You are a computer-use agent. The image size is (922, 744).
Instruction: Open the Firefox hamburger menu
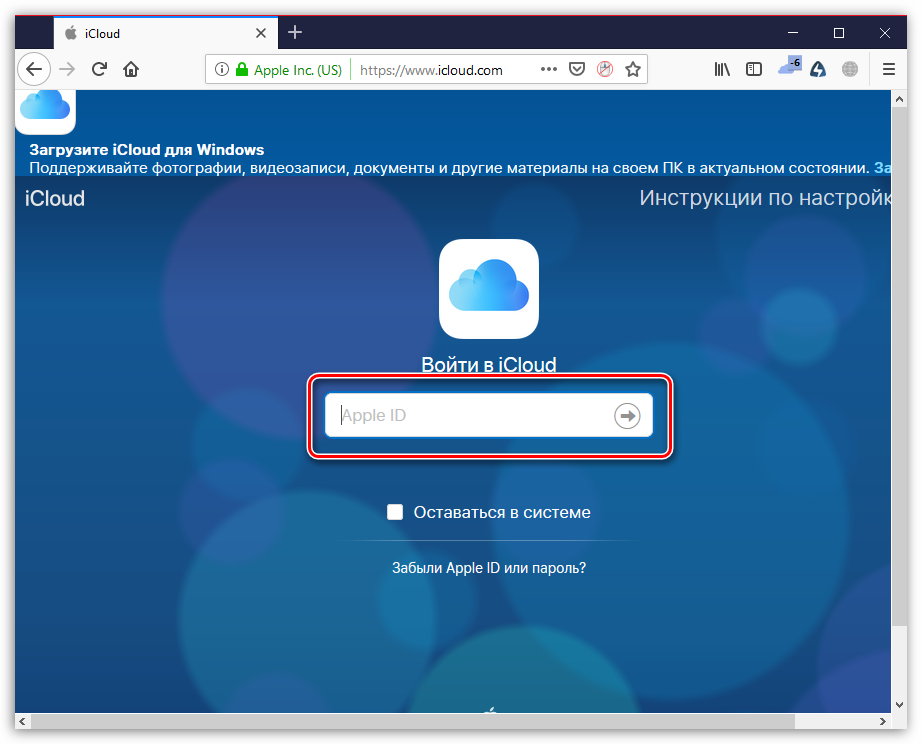click(x=888, y=69)
